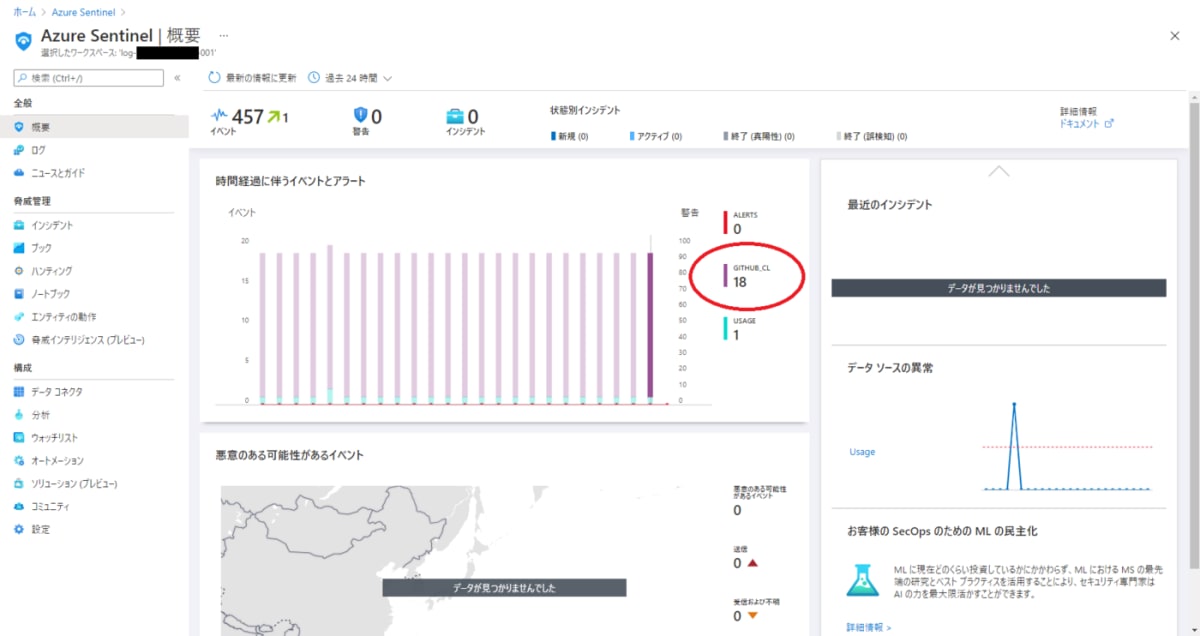Click the Azure Sentinel shield logo
Viewport: 1200px width, 636px height.
[x=24, y=42]
